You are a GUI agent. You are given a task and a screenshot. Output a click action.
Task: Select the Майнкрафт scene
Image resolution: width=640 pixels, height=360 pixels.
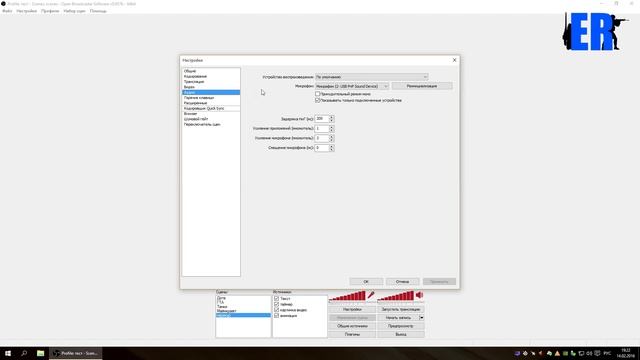pyautogui.click(x=243, y=311)
